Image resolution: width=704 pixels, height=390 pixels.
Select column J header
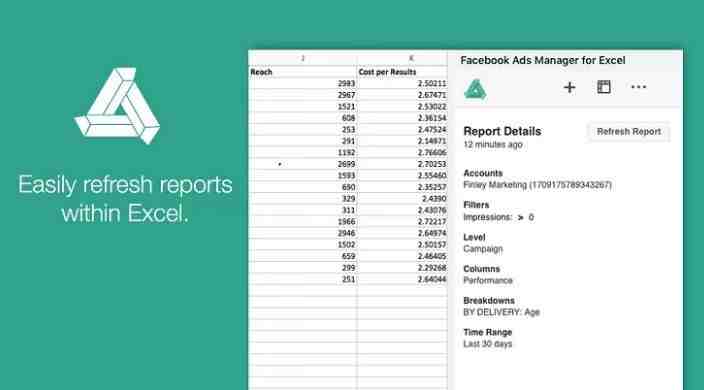pyautogui.click(x=303, y=58)
